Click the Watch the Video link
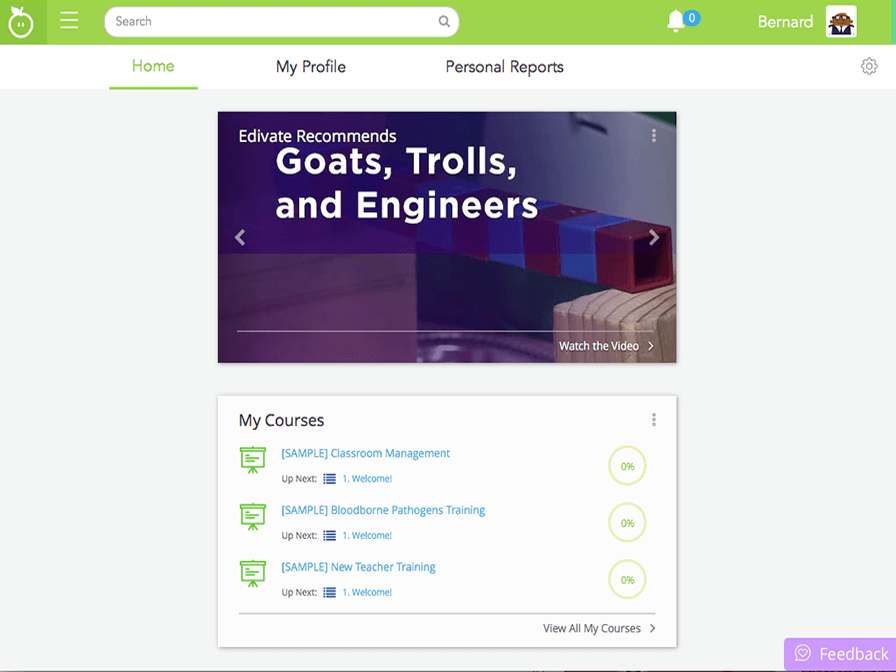Screen dimensions: 896x672 [x=599, y=346]
